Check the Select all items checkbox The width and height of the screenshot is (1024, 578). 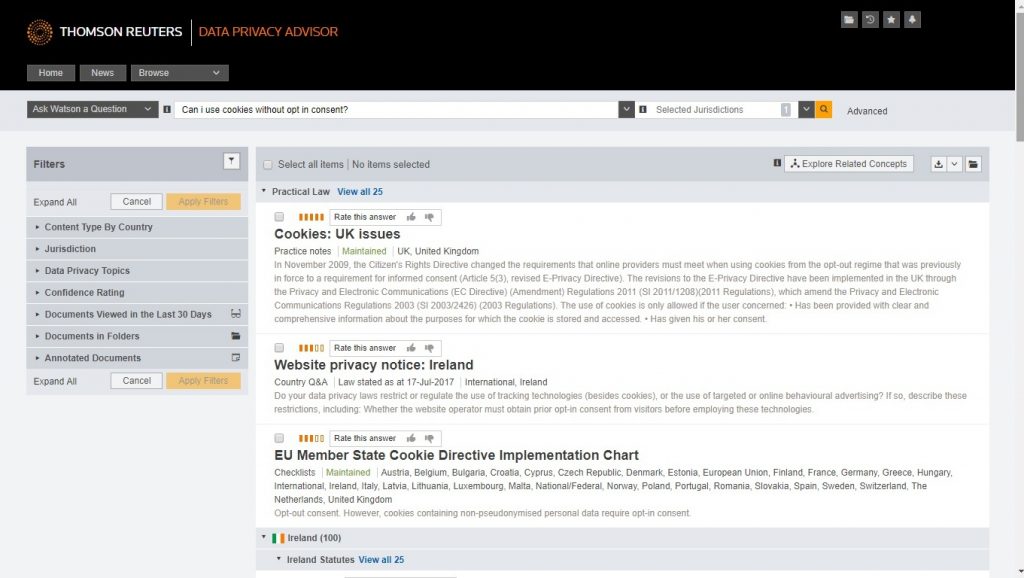click(268, 165)
